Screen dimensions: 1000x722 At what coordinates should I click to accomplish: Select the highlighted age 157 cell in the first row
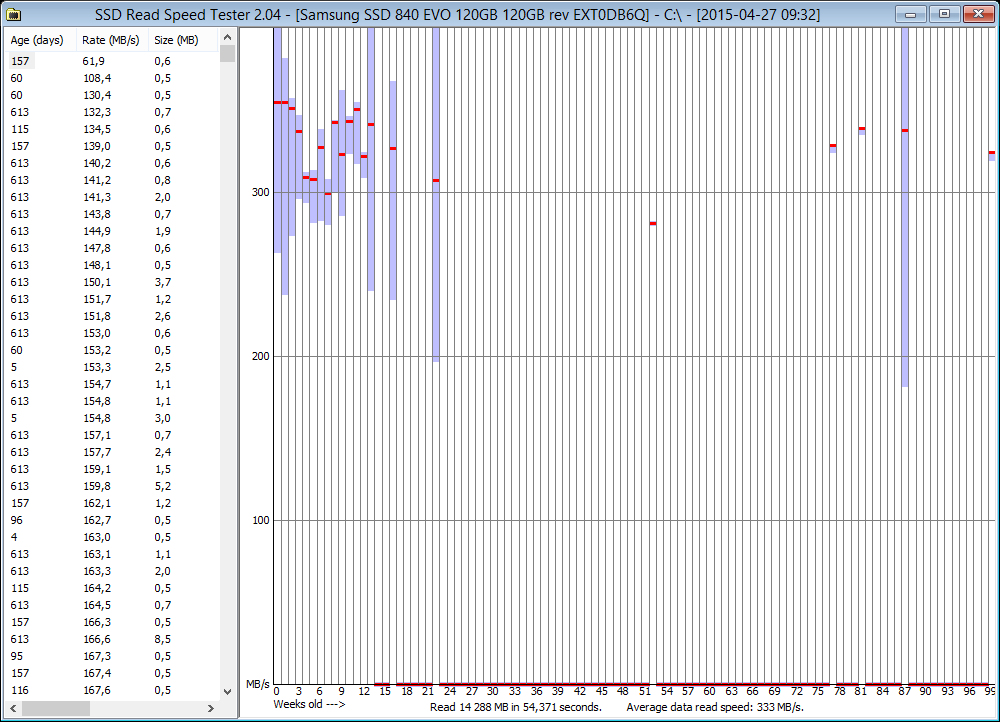click(20, 61)
